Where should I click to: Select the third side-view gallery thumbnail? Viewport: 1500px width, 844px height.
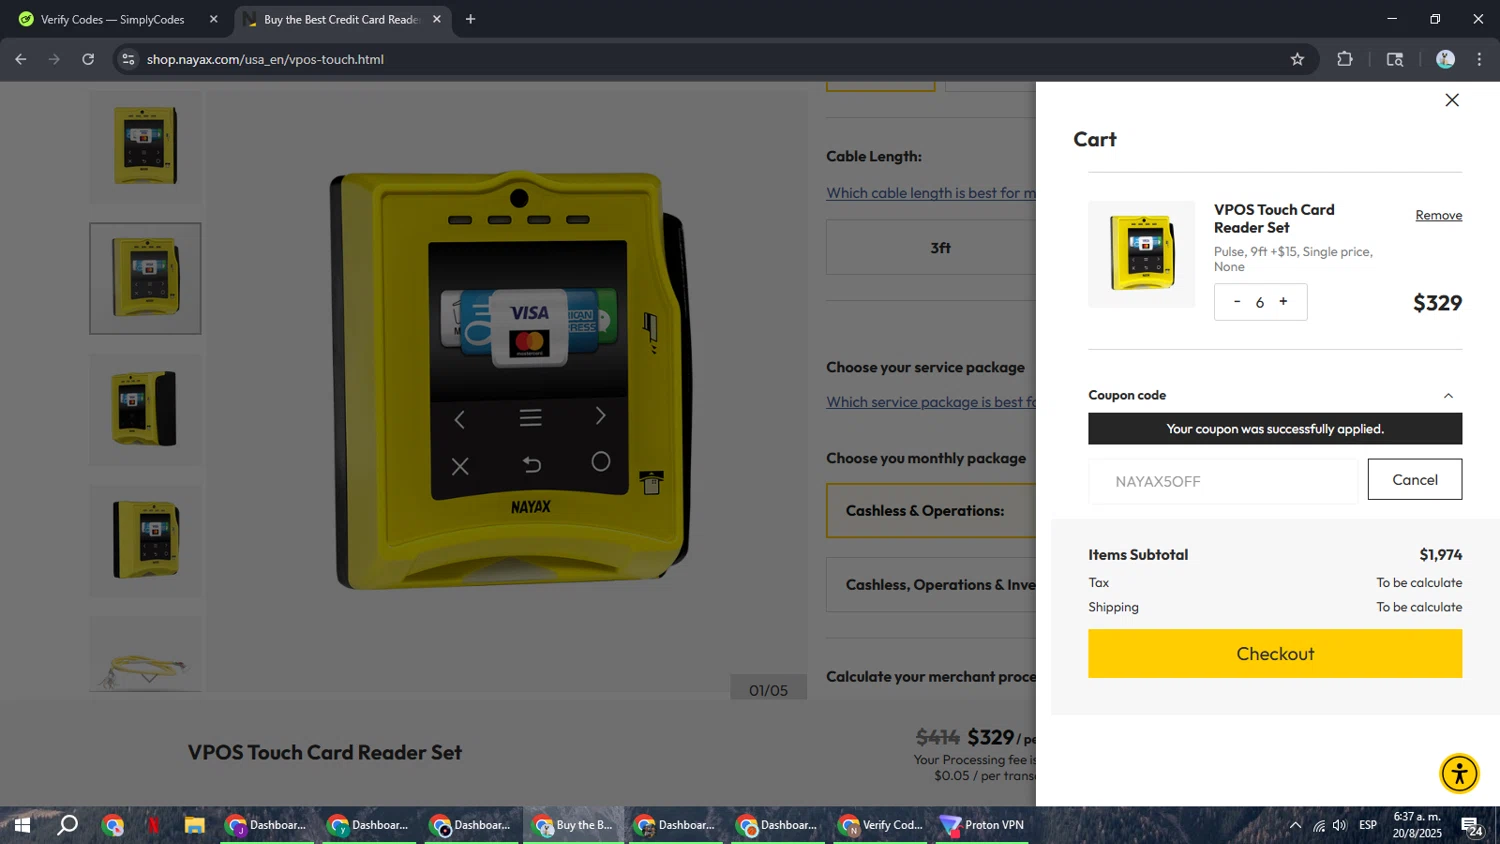tap(146, 409)
